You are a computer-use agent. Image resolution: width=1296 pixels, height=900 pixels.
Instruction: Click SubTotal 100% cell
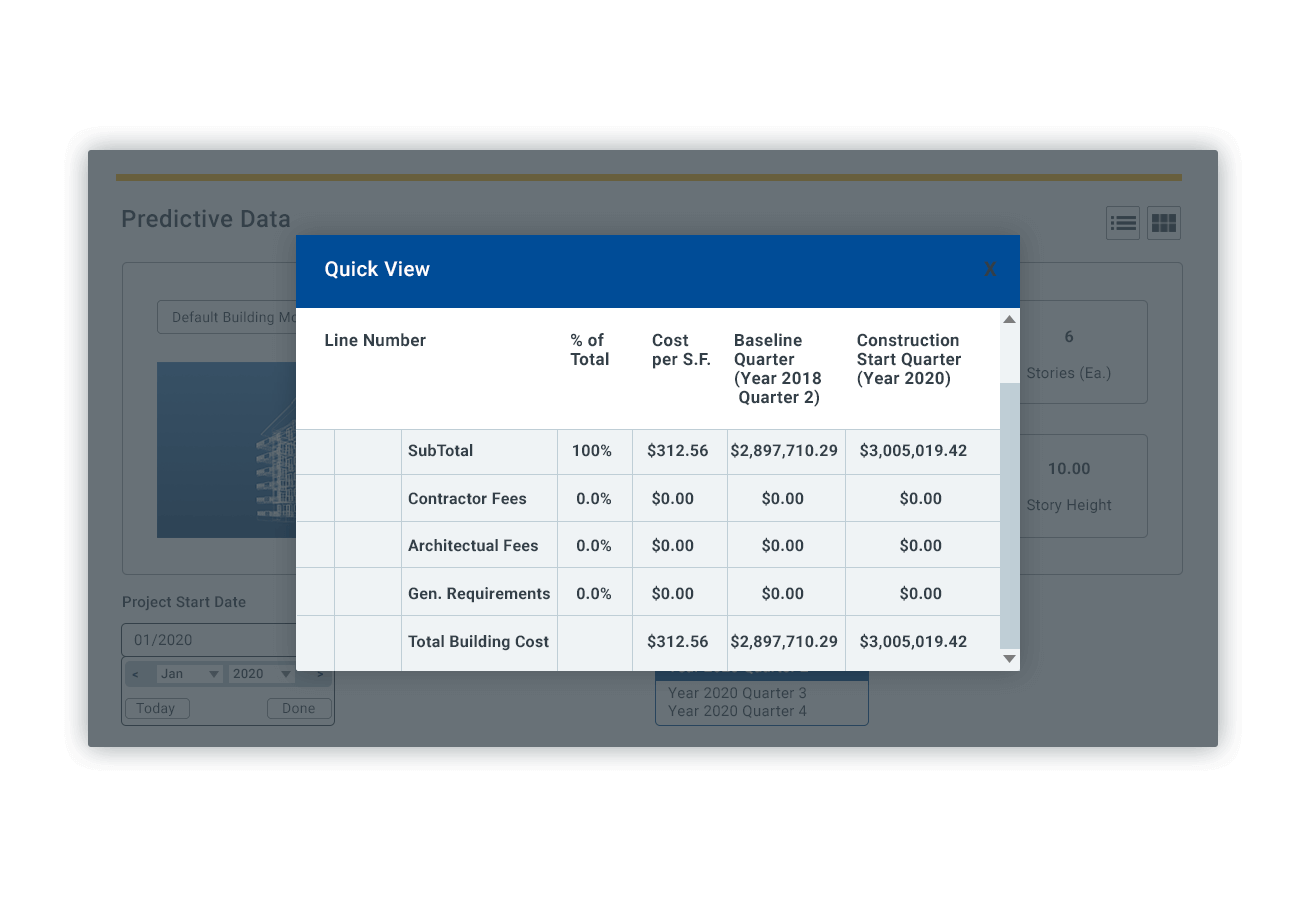pyautogui.click(x=594, y=451)
